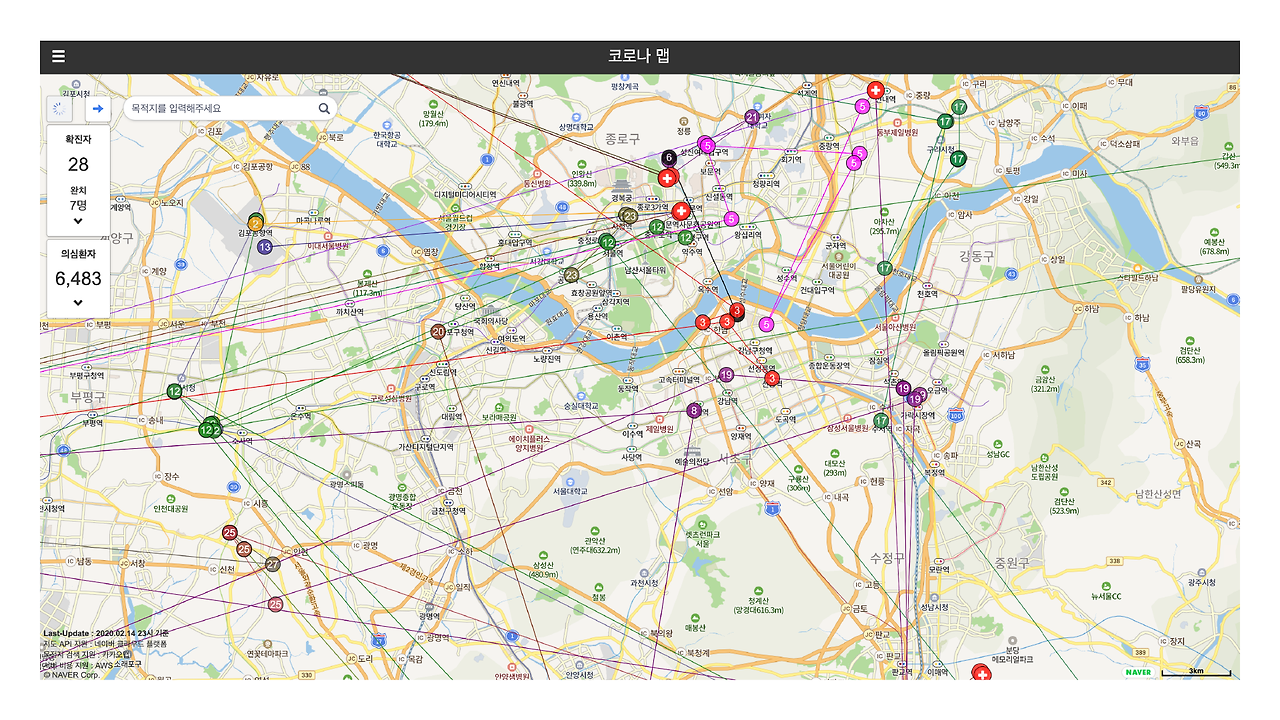Select the green 12 marker above 서울역
This screenshot has width=1280, height=720.
click(607, 242)
